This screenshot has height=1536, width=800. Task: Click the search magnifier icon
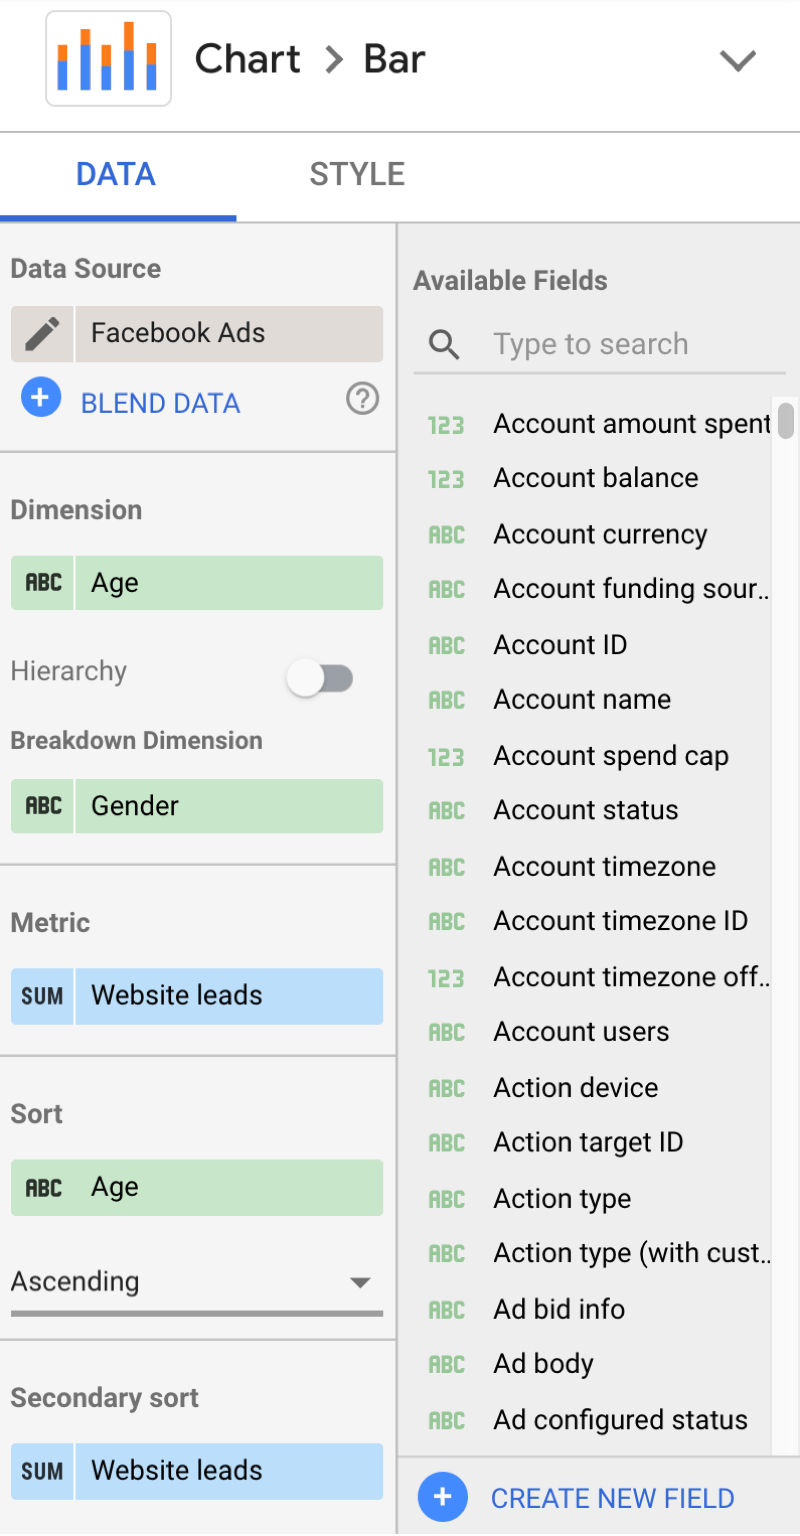[x=444, y=345]
